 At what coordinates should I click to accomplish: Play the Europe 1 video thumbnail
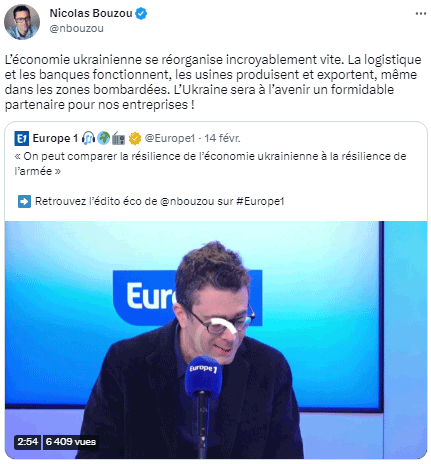point(216,339)
